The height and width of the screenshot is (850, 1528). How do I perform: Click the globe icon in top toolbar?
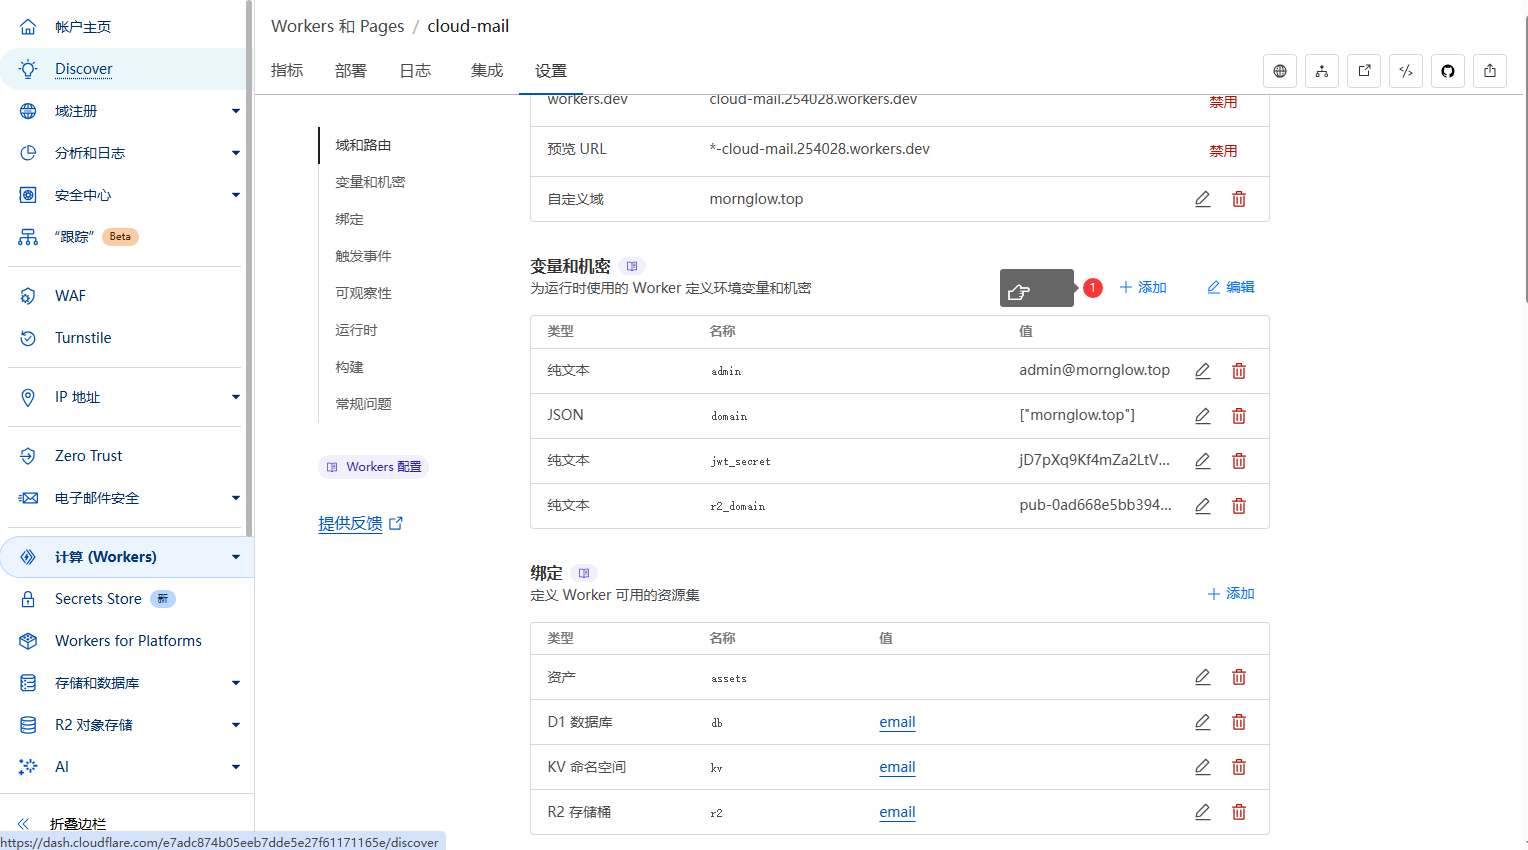pos(1280,71)
